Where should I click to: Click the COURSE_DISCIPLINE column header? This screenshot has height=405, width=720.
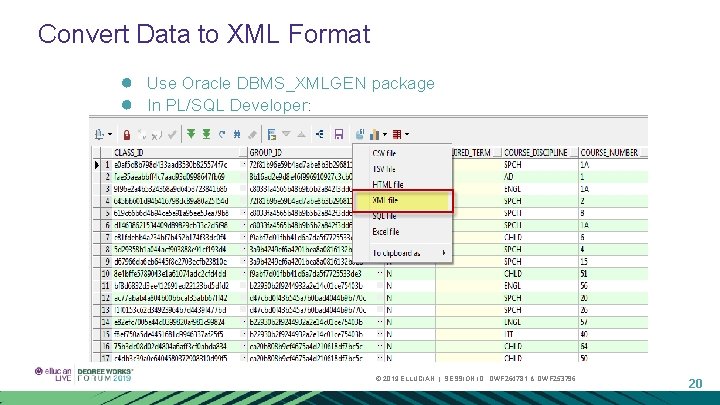pos(536,152)
